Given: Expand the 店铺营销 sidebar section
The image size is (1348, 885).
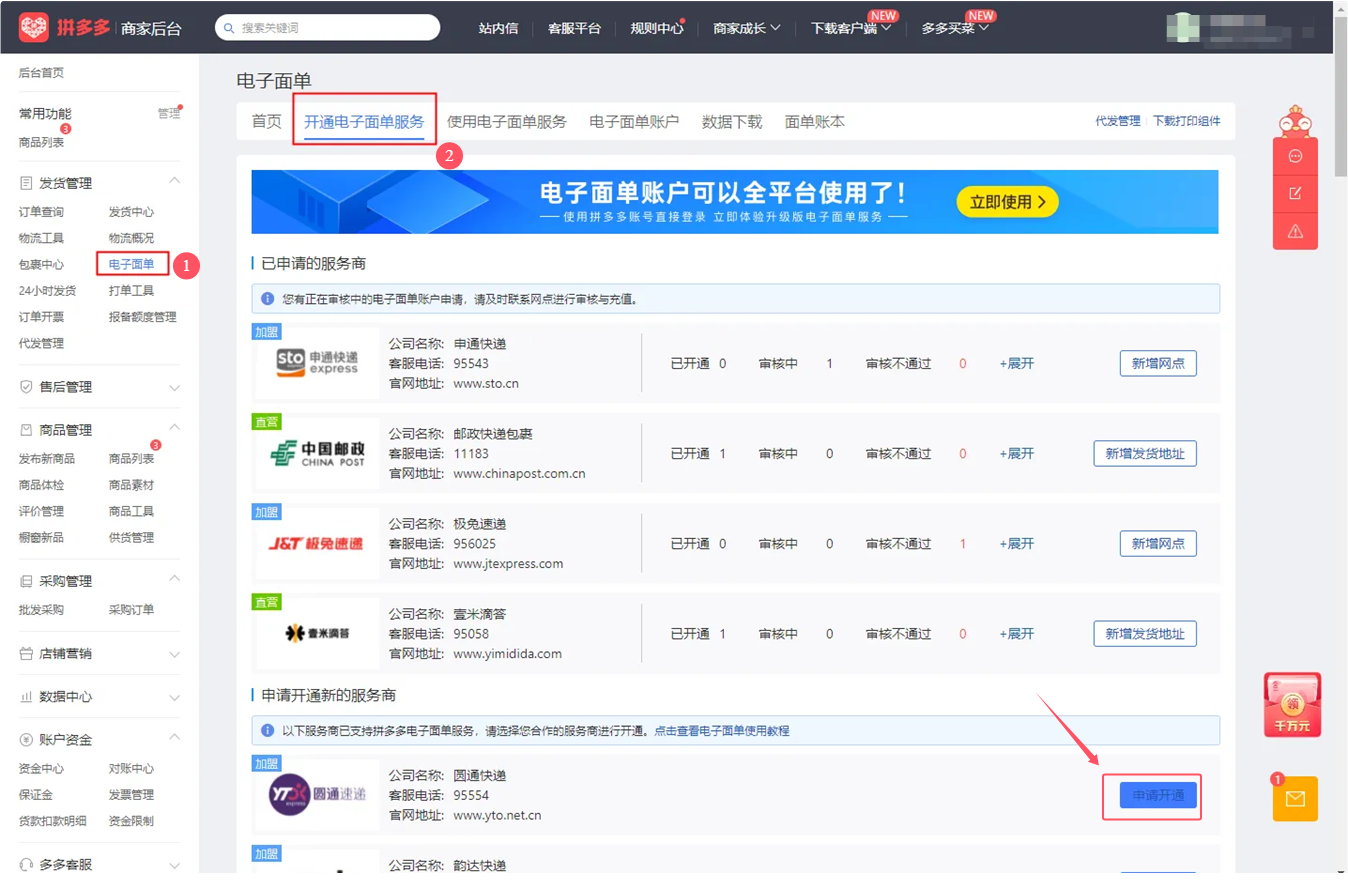Looking at the screenshot, I should click(x=174, y=654).
